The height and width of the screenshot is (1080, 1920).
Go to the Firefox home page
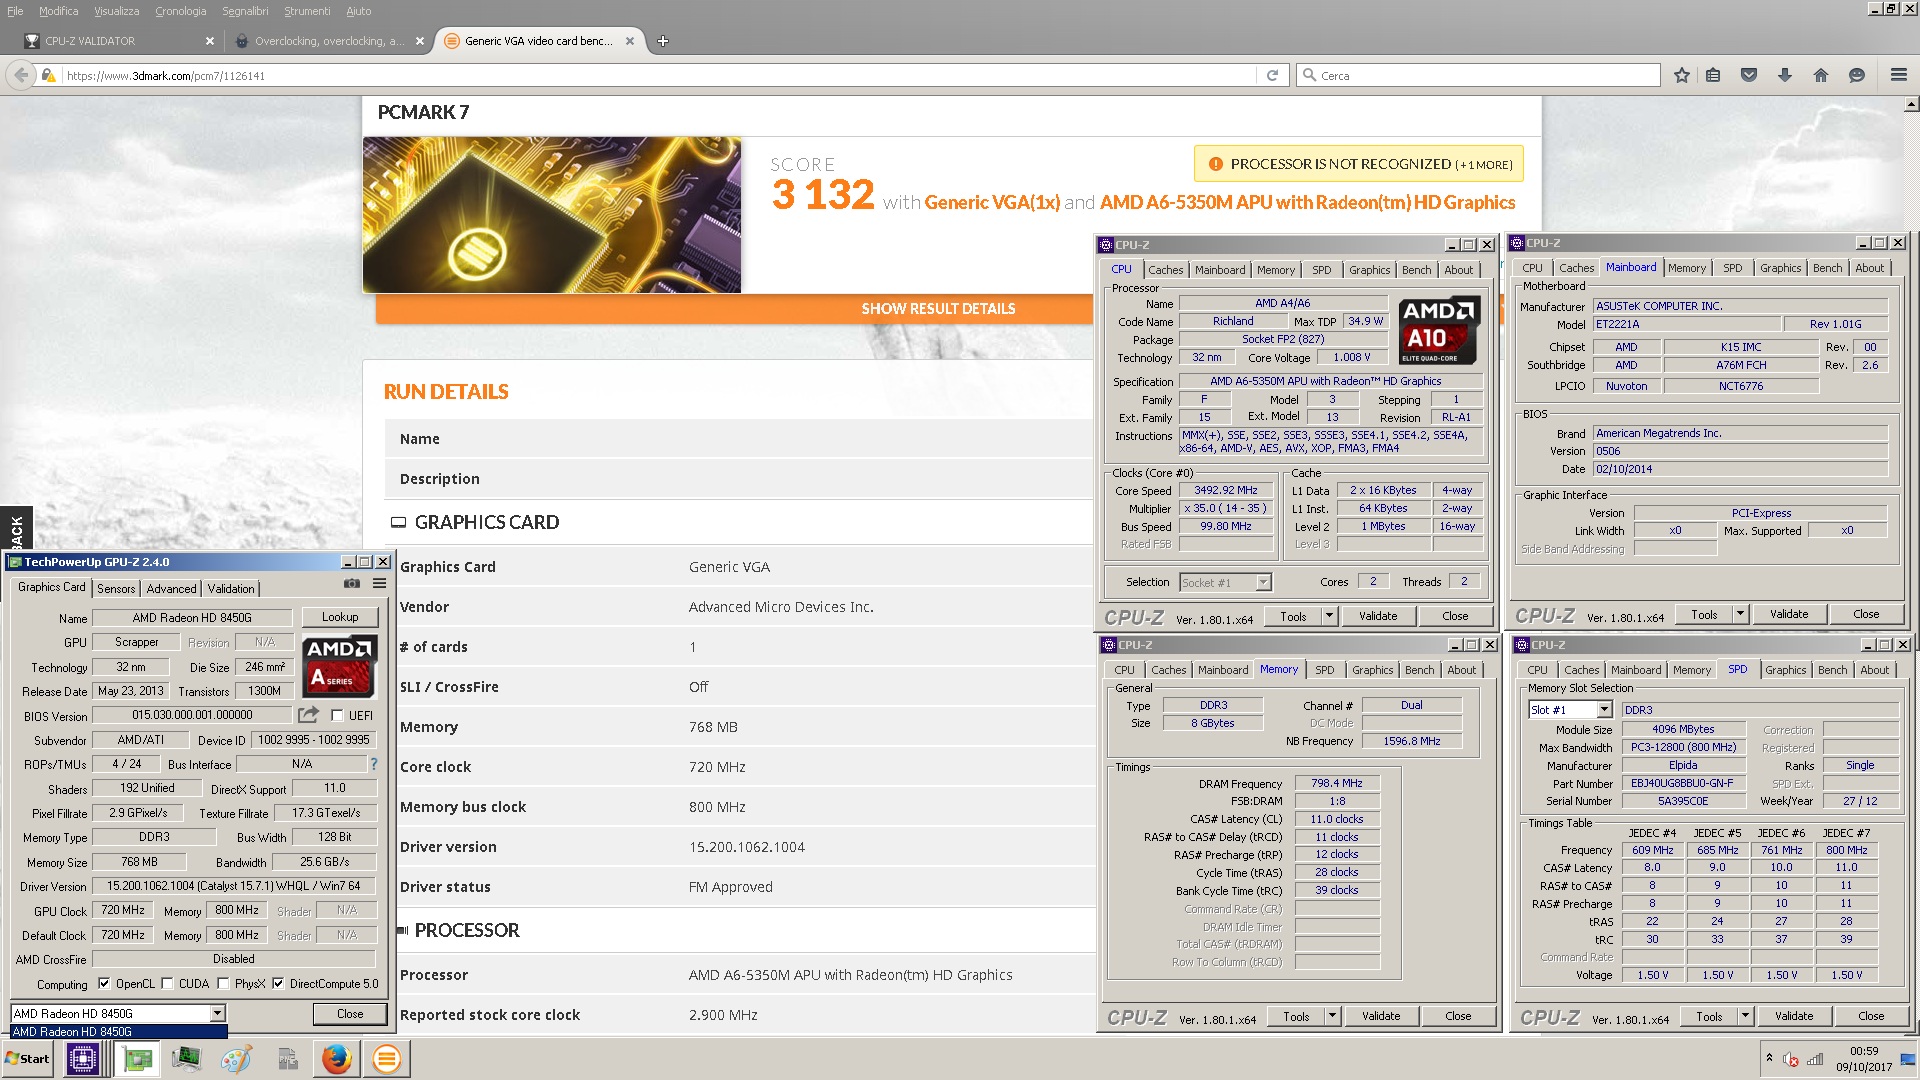pos(1821,75)
